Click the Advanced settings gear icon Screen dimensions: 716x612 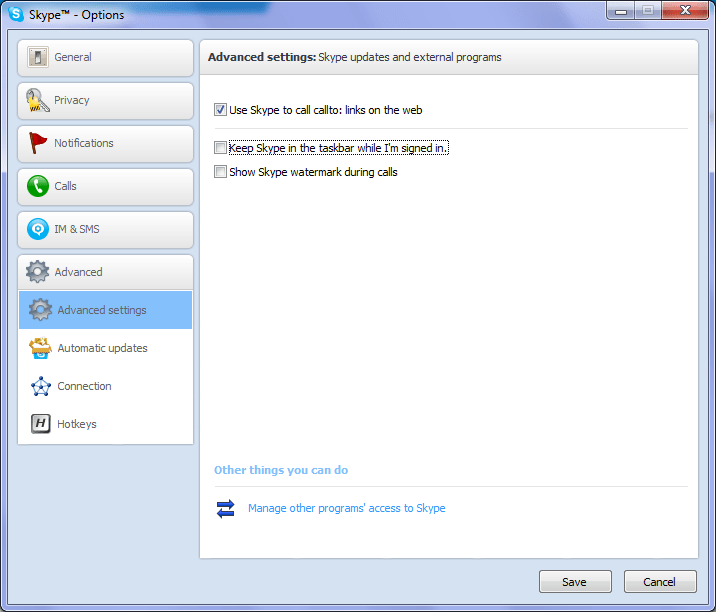pos(40,310)
